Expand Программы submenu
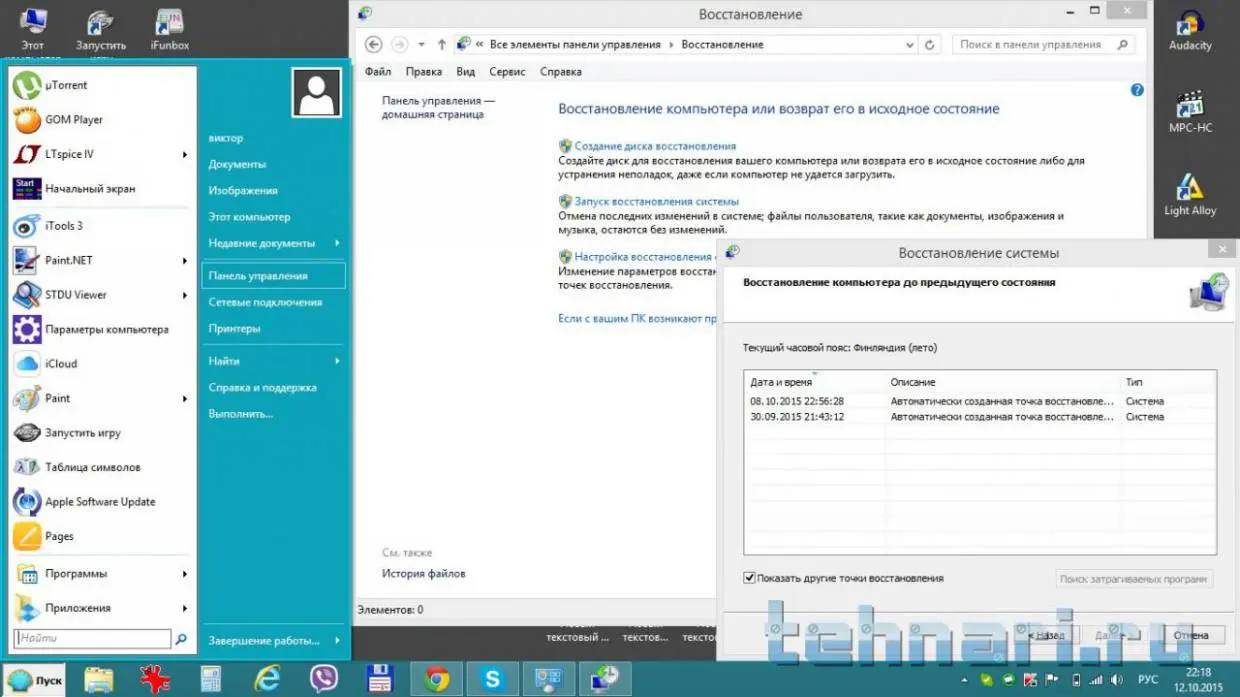This screenshot has width=1240, height=697. pos(103,574)
